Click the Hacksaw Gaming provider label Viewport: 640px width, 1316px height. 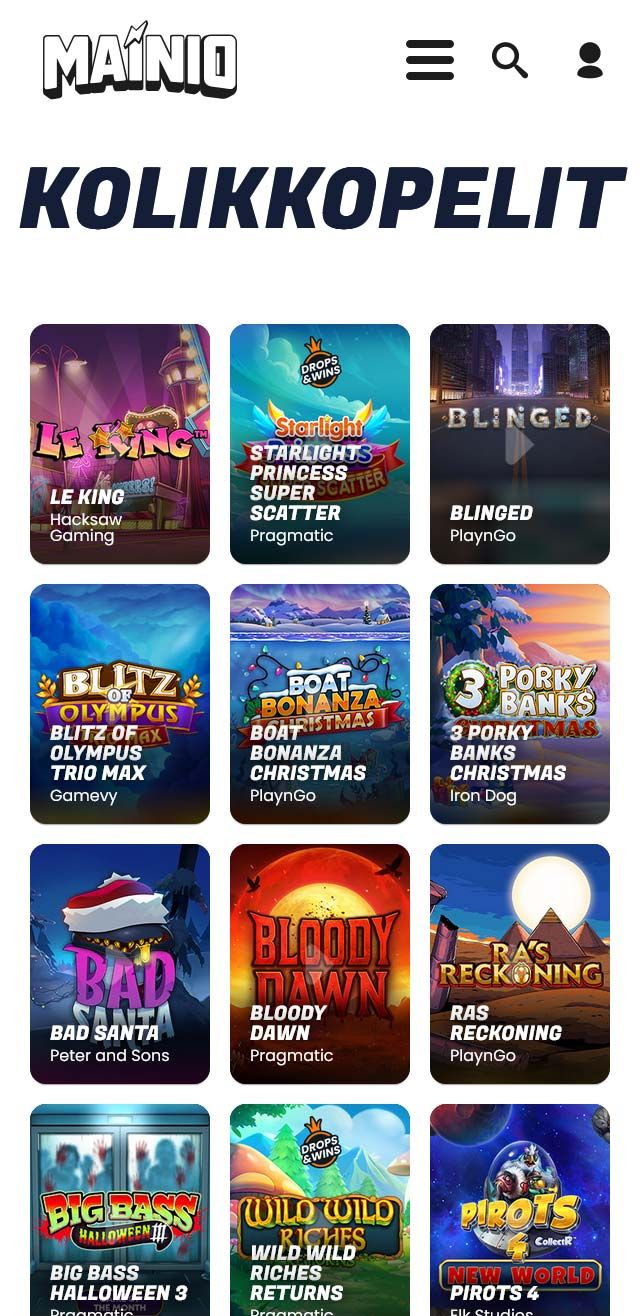[86, 528]
